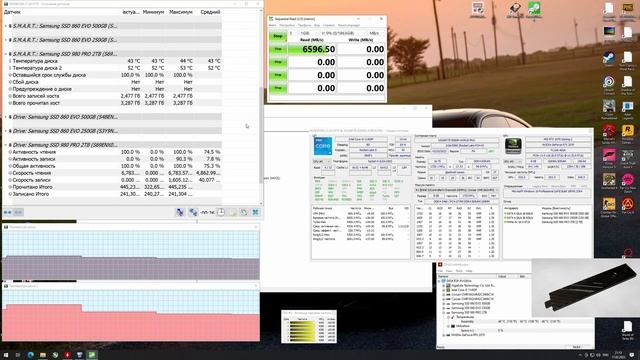Click the Stop button beside 6596.50 result
This screenshot has width=640, height=360.
tap(278, 49)
